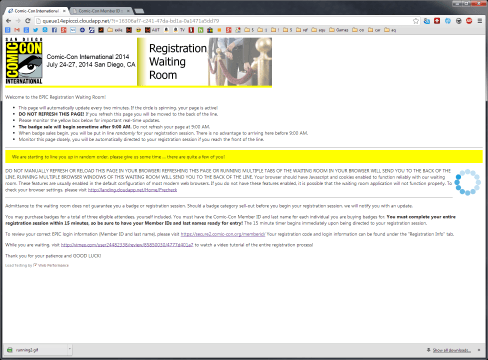
Task: Click 'Show all downloads' link
Action: (x=452, y=350)
